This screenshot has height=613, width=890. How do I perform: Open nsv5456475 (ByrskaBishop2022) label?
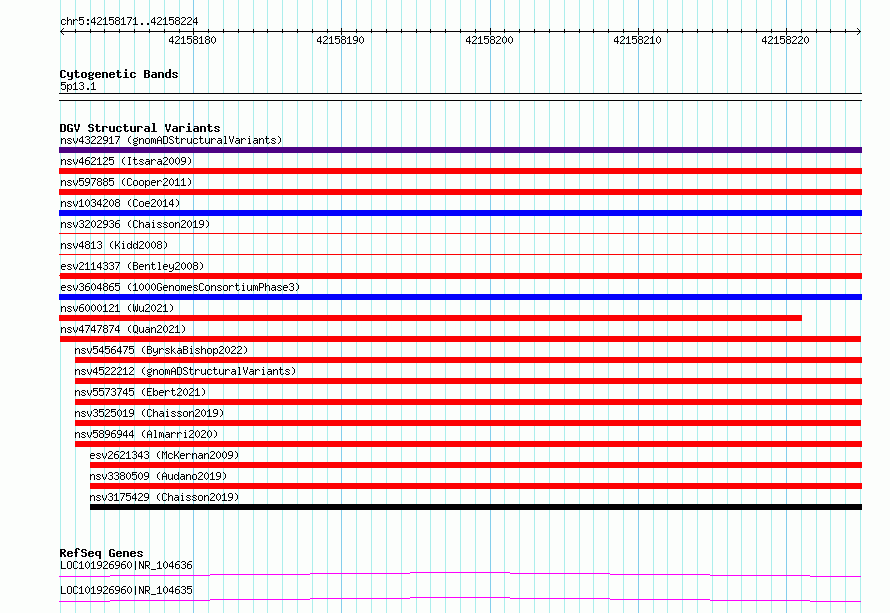(161, 350)
